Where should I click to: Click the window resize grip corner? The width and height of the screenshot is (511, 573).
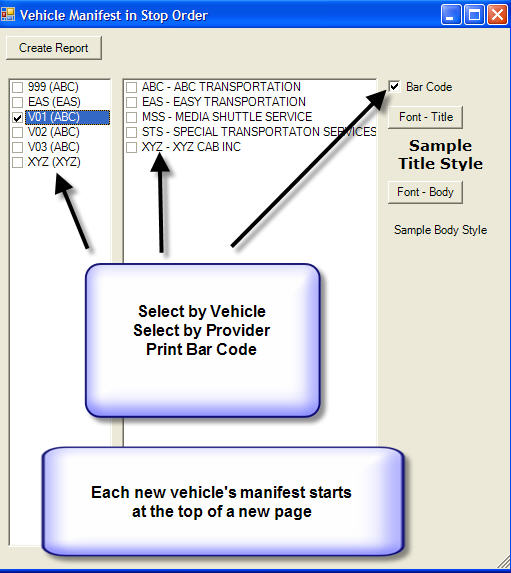tap(504, 562)
